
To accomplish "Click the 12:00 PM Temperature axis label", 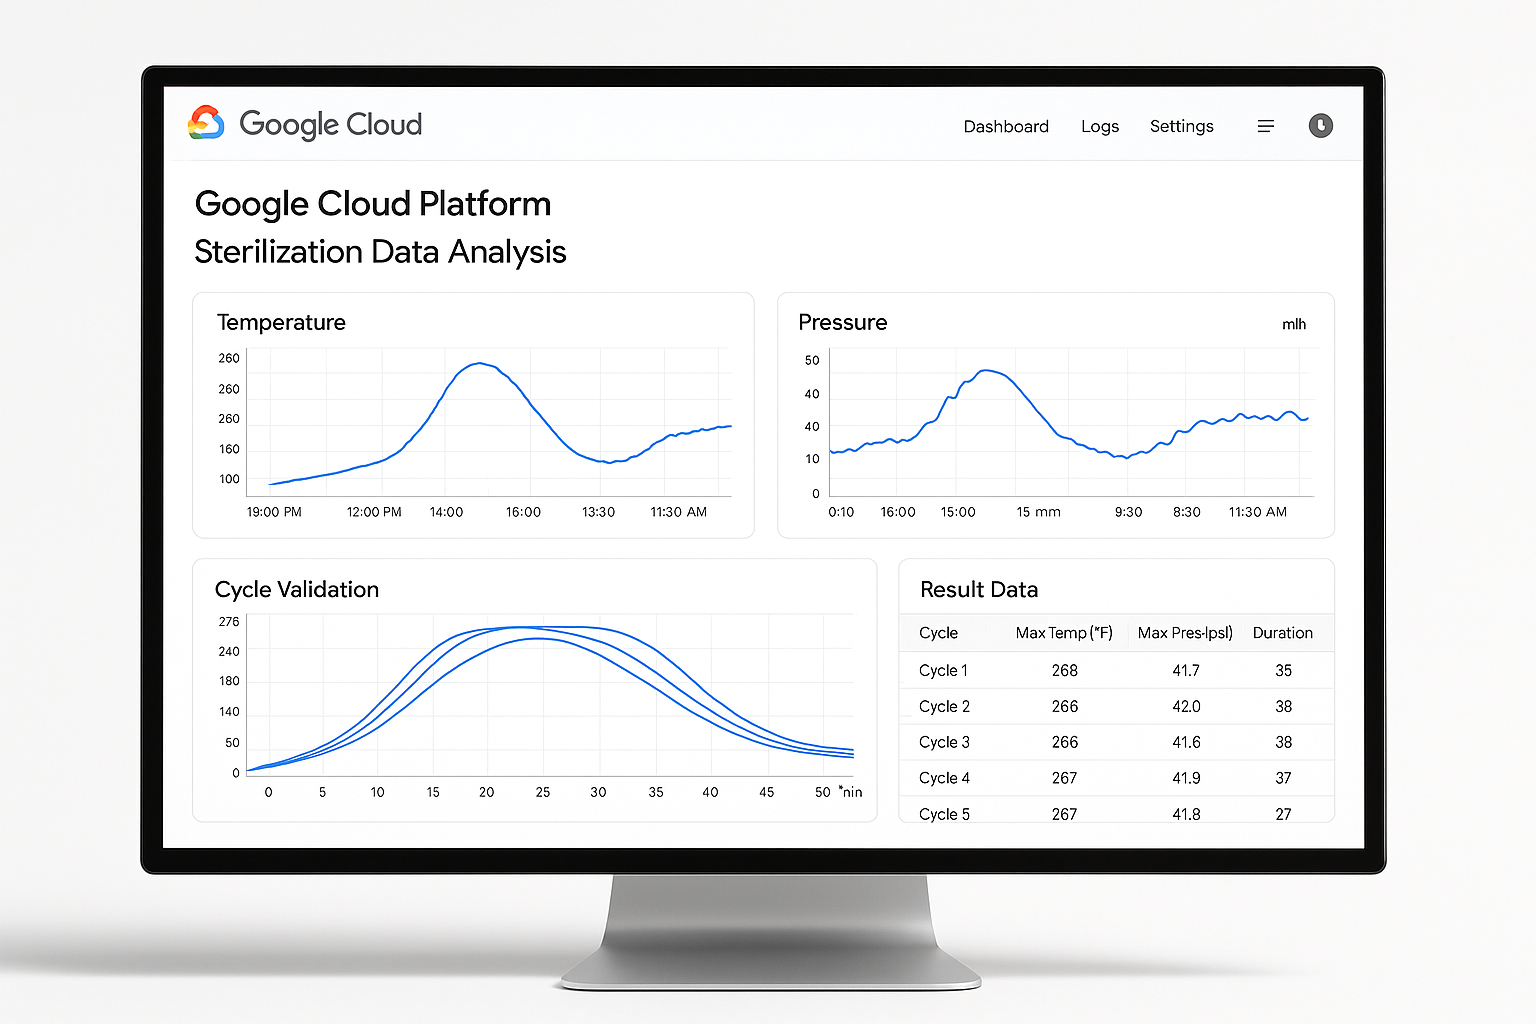I will pyautogui.click(x=374, y=512).
